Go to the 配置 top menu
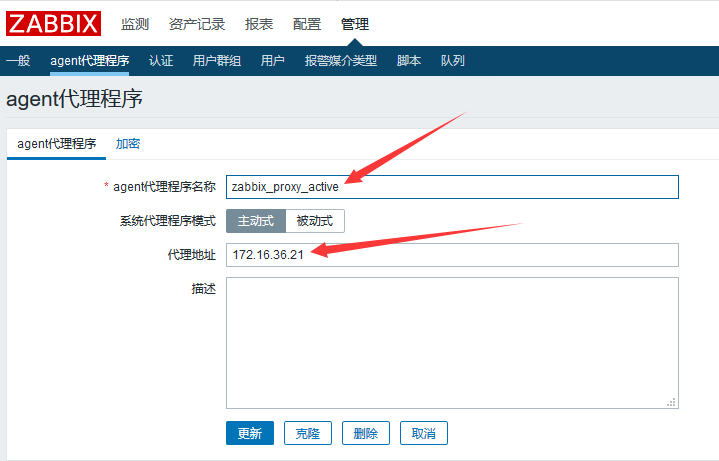Screen dimensions: 719x461 307,24
